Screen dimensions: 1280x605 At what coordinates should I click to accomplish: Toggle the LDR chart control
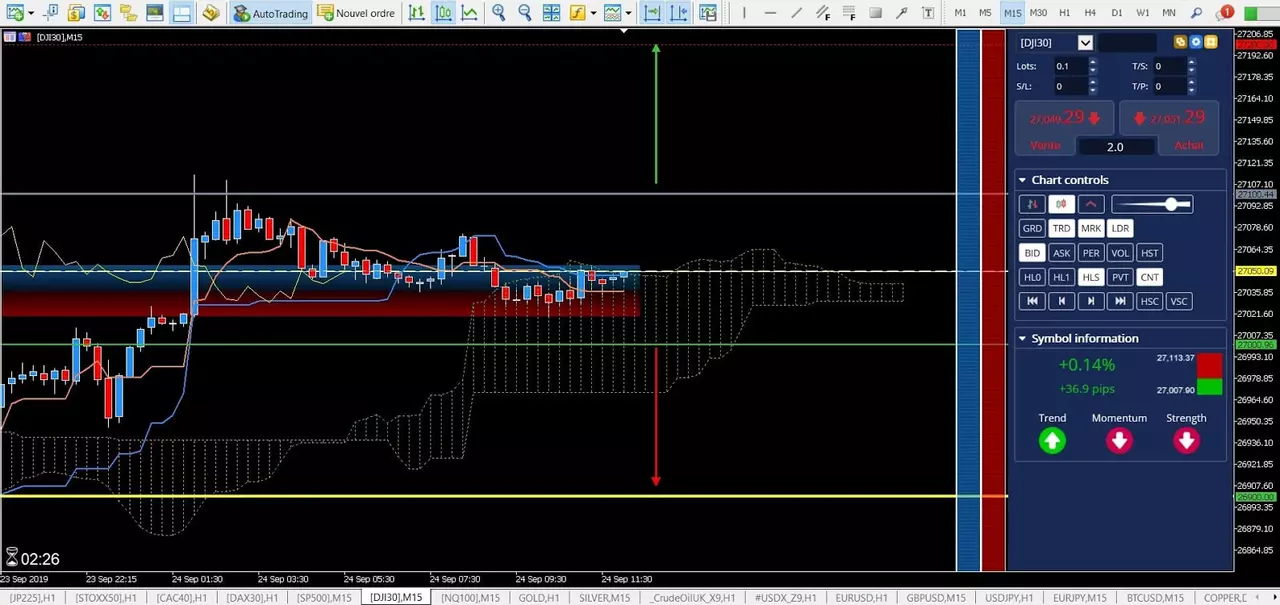[x=1120, y=228]
